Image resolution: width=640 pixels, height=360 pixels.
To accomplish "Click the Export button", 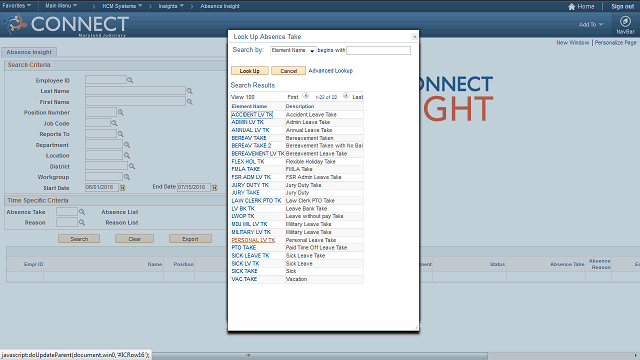I will tap(190, 239).
